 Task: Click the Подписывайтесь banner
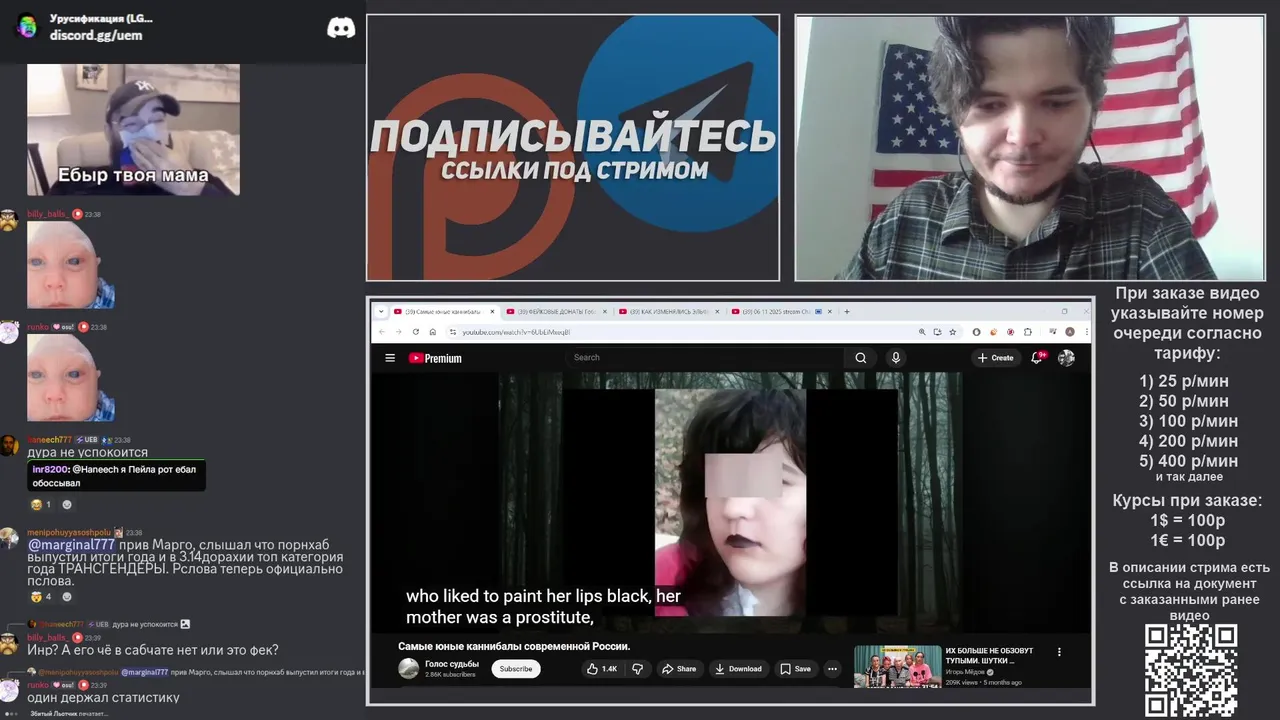573,148
